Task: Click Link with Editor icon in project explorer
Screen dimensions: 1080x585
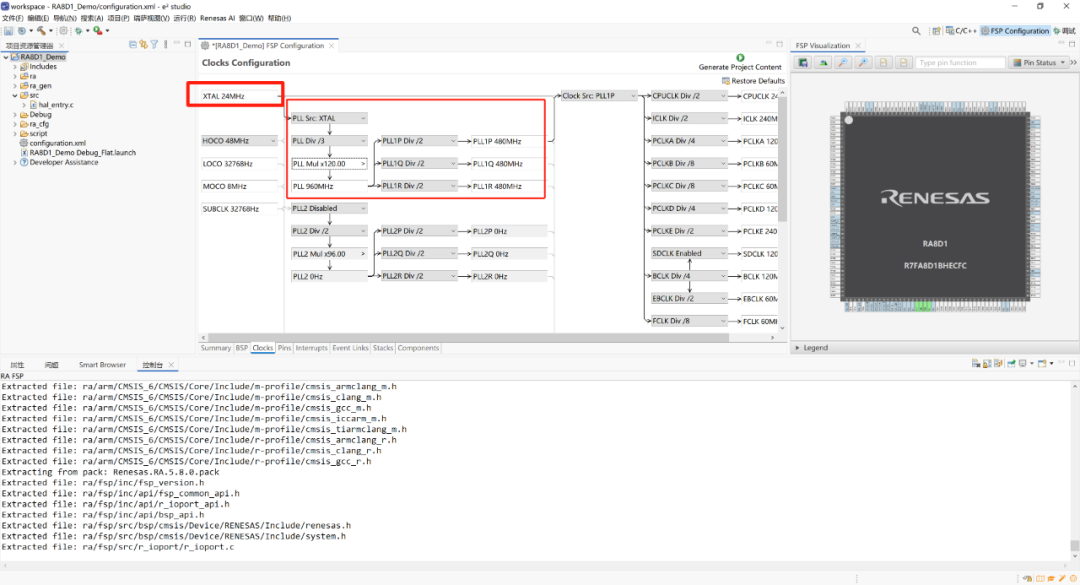Action: point(143,45)
